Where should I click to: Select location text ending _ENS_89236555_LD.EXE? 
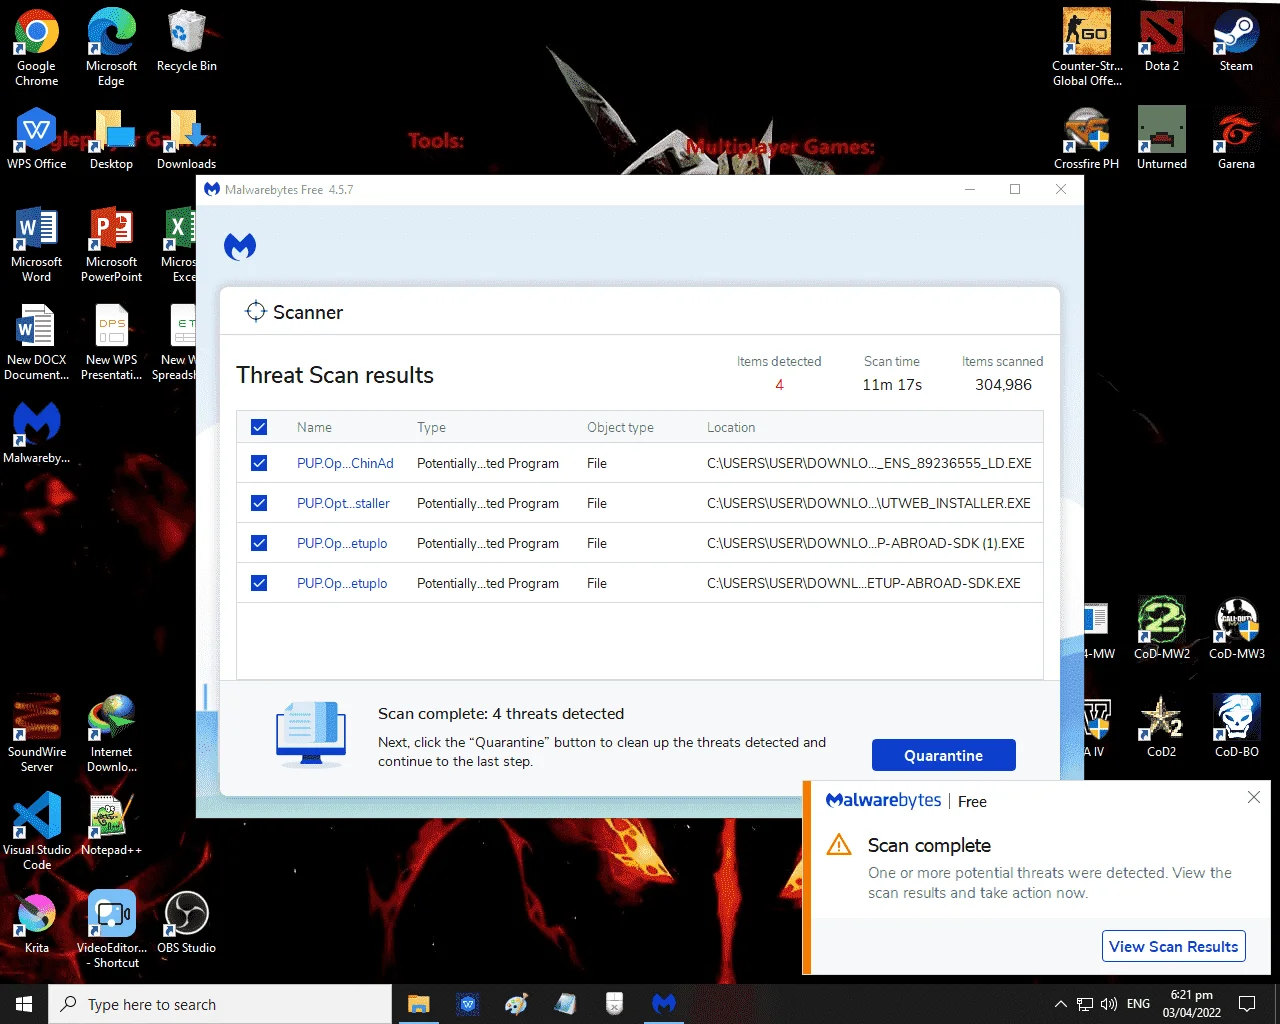pos(869,463)
